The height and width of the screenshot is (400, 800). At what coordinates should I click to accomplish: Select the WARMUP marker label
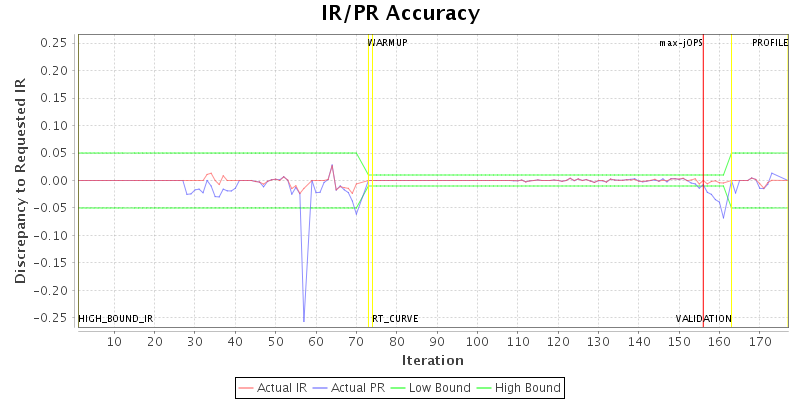(x=388, y=43)
